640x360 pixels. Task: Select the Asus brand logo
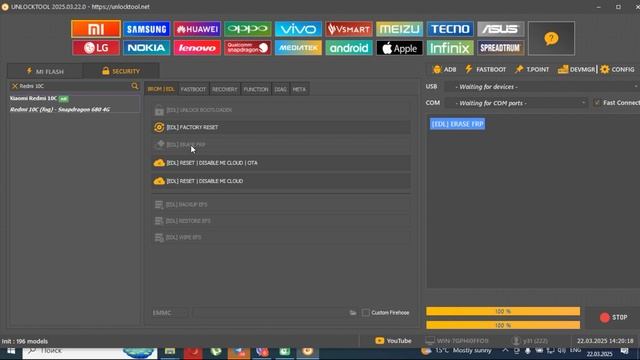(x=501, y=29)
